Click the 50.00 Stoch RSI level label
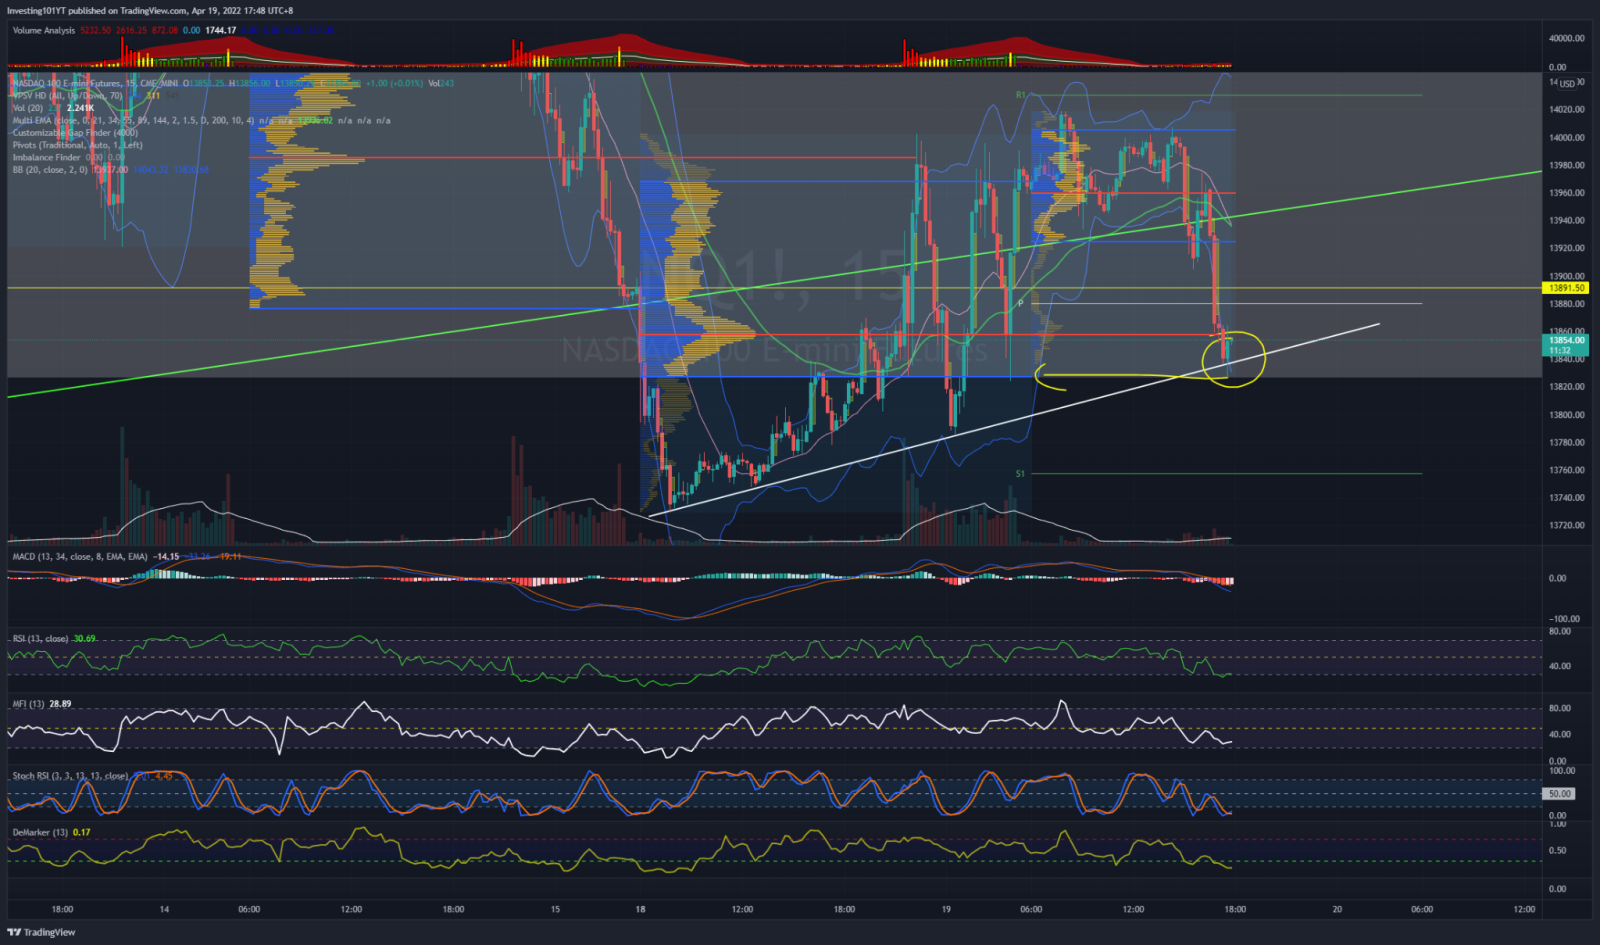Viewport: 1600px width, 945px height. click(x=1560, y=794)
